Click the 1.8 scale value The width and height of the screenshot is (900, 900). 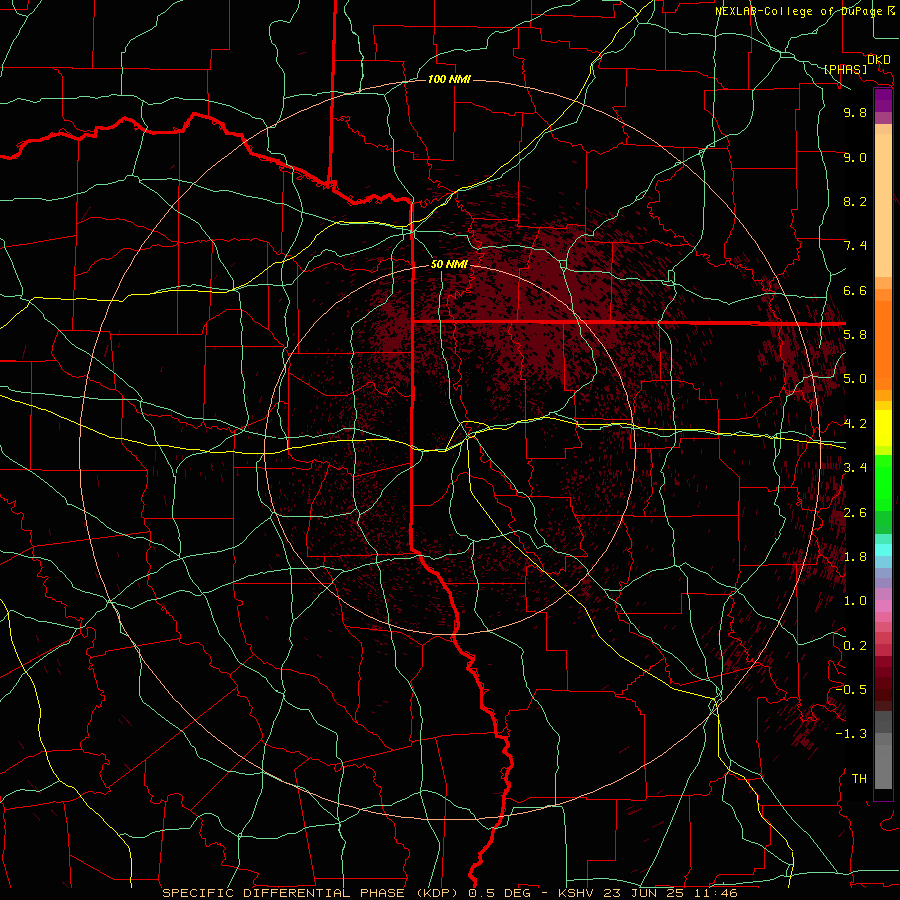(x=855, y=557)
